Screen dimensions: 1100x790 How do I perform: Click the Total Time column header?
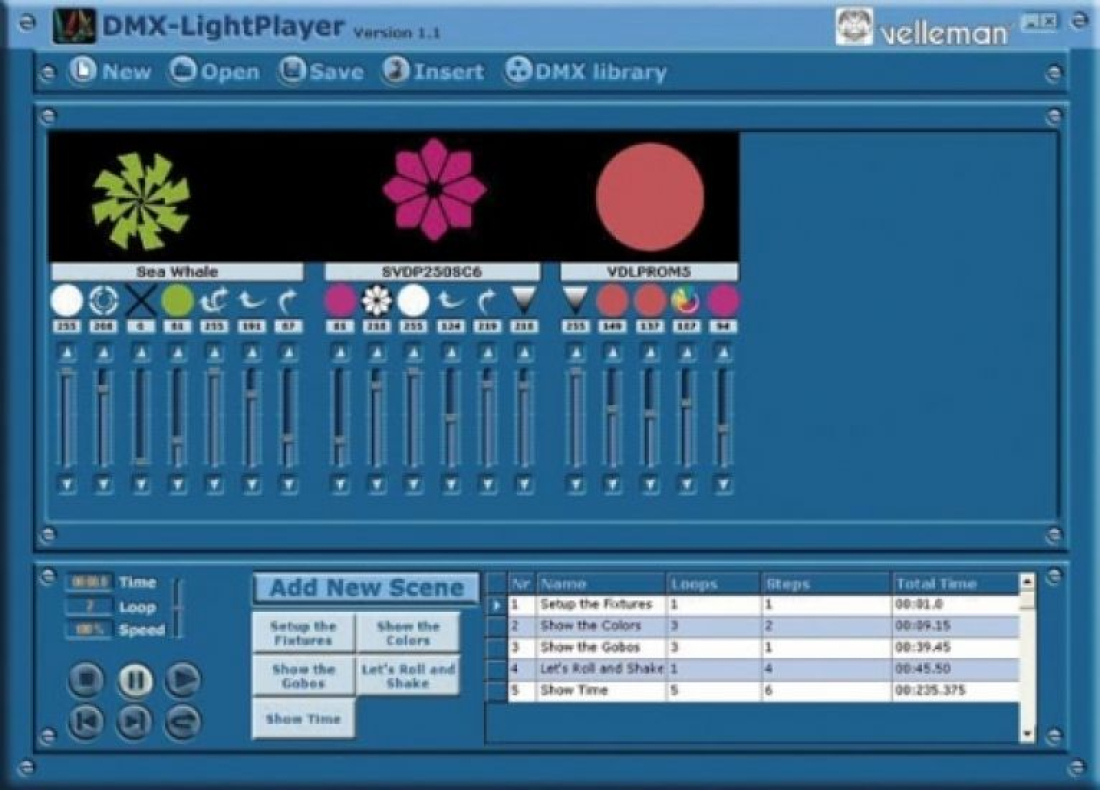pyautogui.click(x=955, y=584)
